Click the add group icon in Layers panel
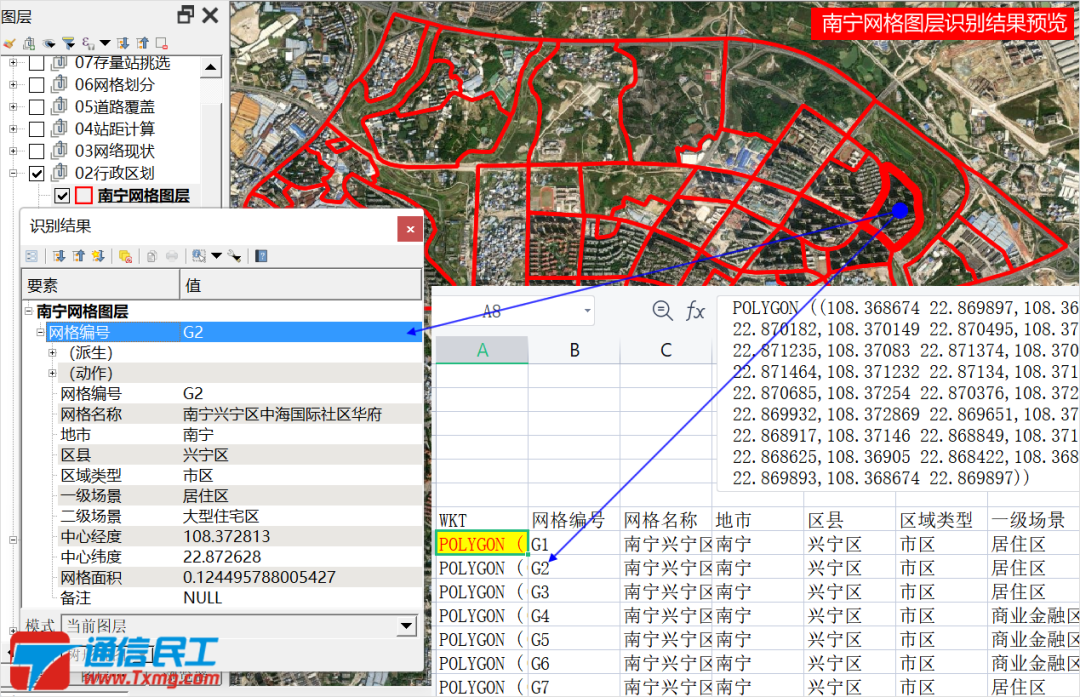The width and height of the screenshot is (1080, 697). [x=29, y=43]
